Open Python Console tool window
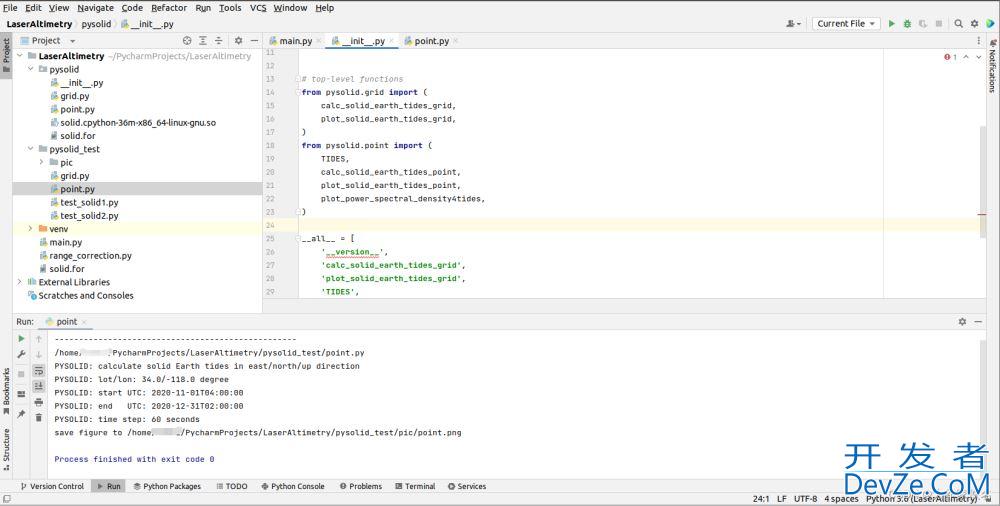 point(293,486)
